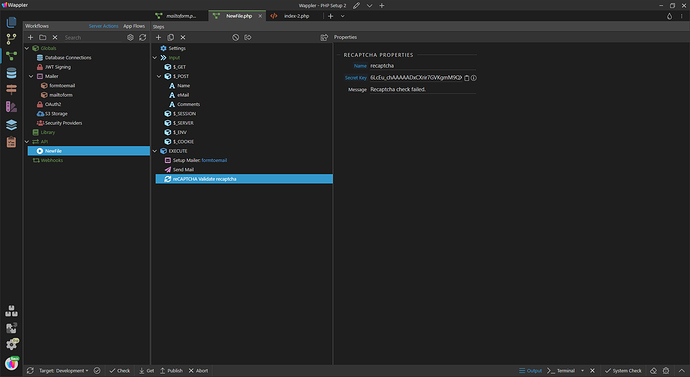Open the Terminal dropdown arrow
This screenshot has height=377, width=690.
(582, 370)
